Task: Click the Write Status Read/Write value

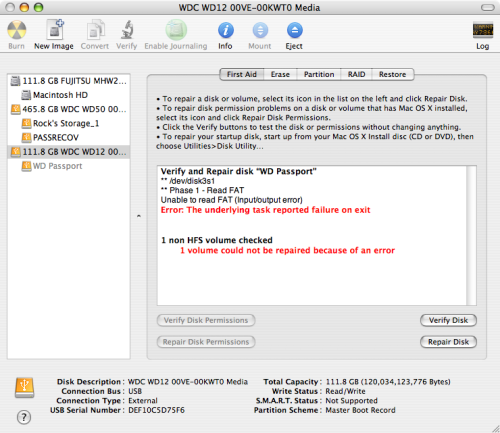Action: [x=345, y=391]
